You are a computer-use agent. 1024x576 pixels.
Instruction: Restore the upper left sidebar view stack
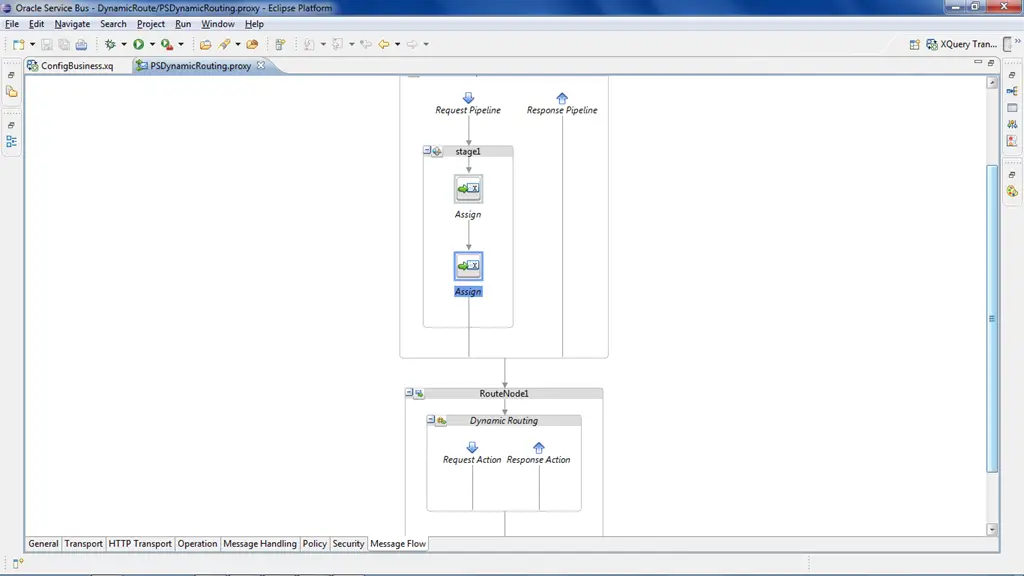pyautogui.click(x=11, y=75)
